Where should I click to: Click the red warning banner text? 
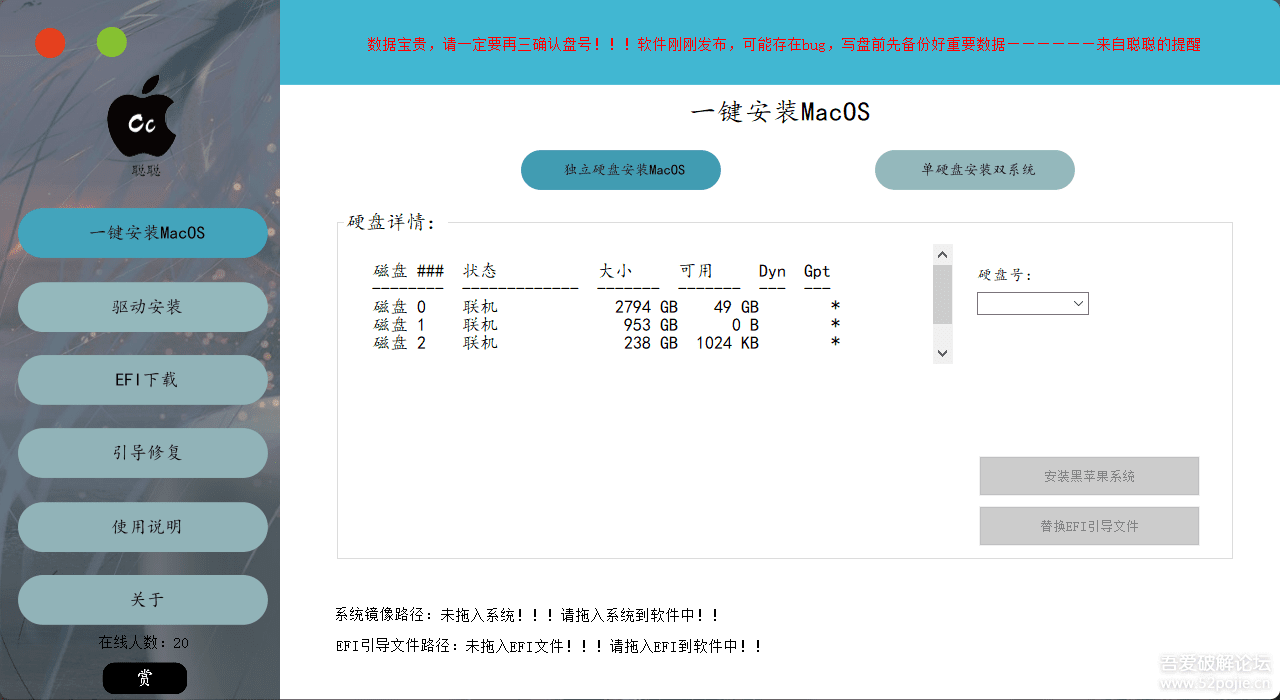pyautogui.click(x=783, y=44)
